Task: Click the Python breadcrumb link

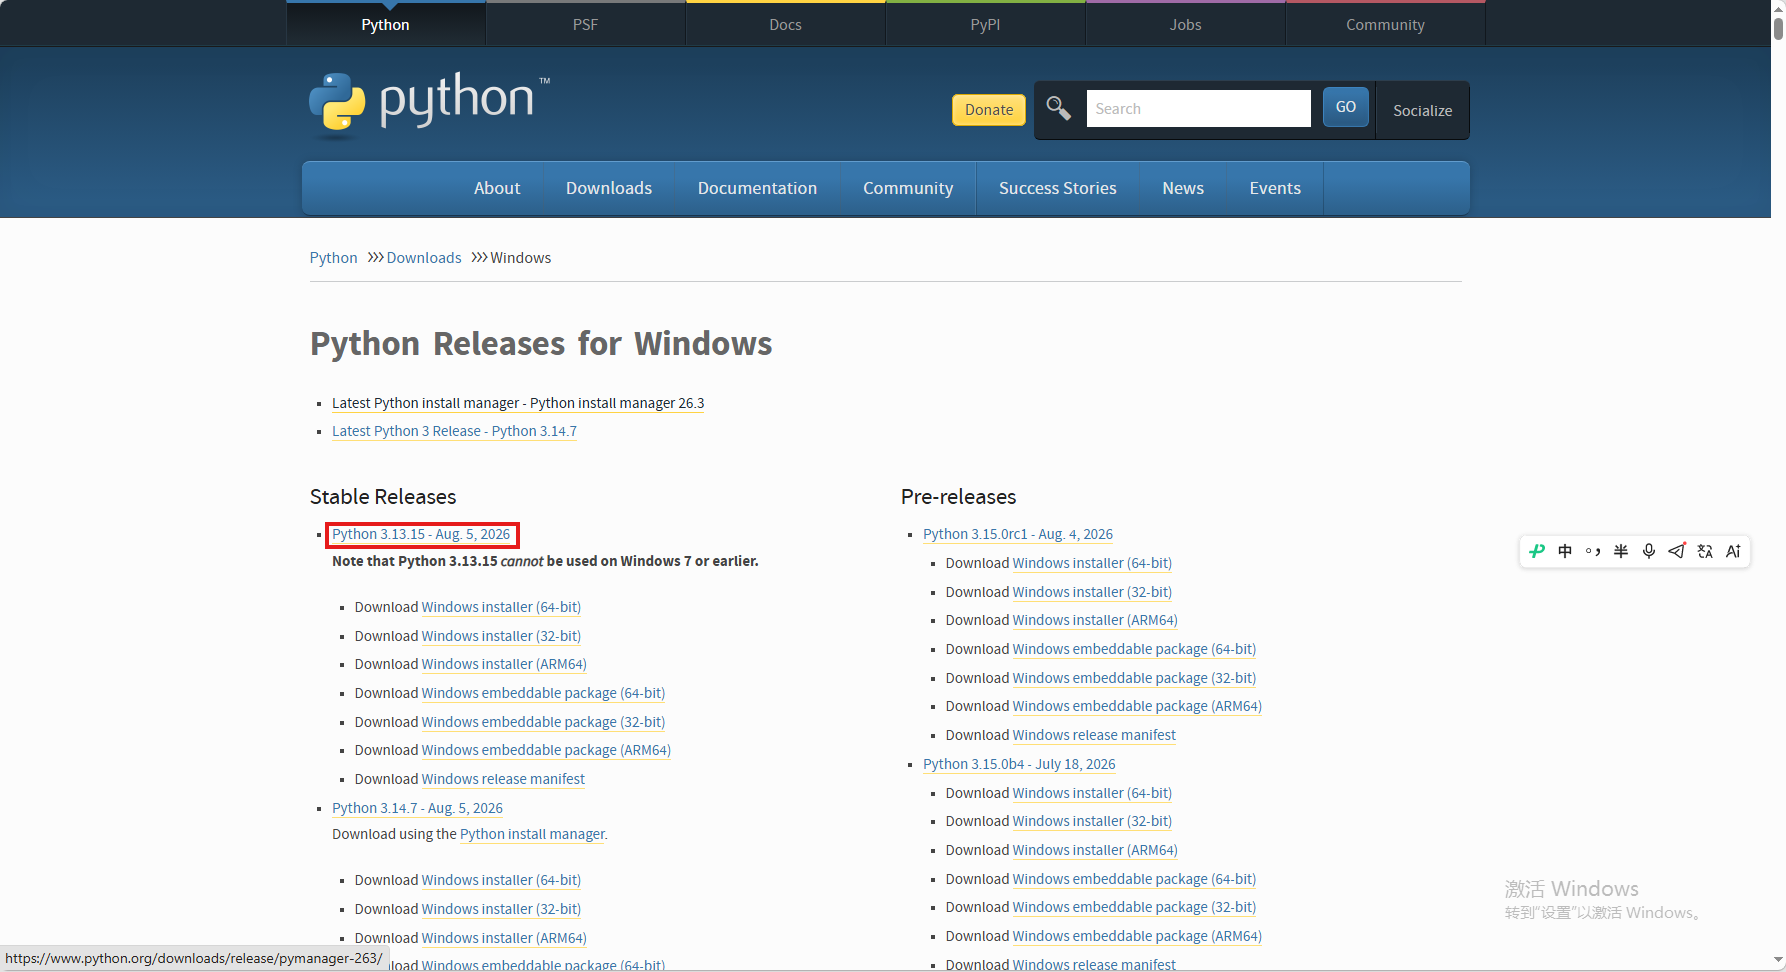Action: pos(333,258)
